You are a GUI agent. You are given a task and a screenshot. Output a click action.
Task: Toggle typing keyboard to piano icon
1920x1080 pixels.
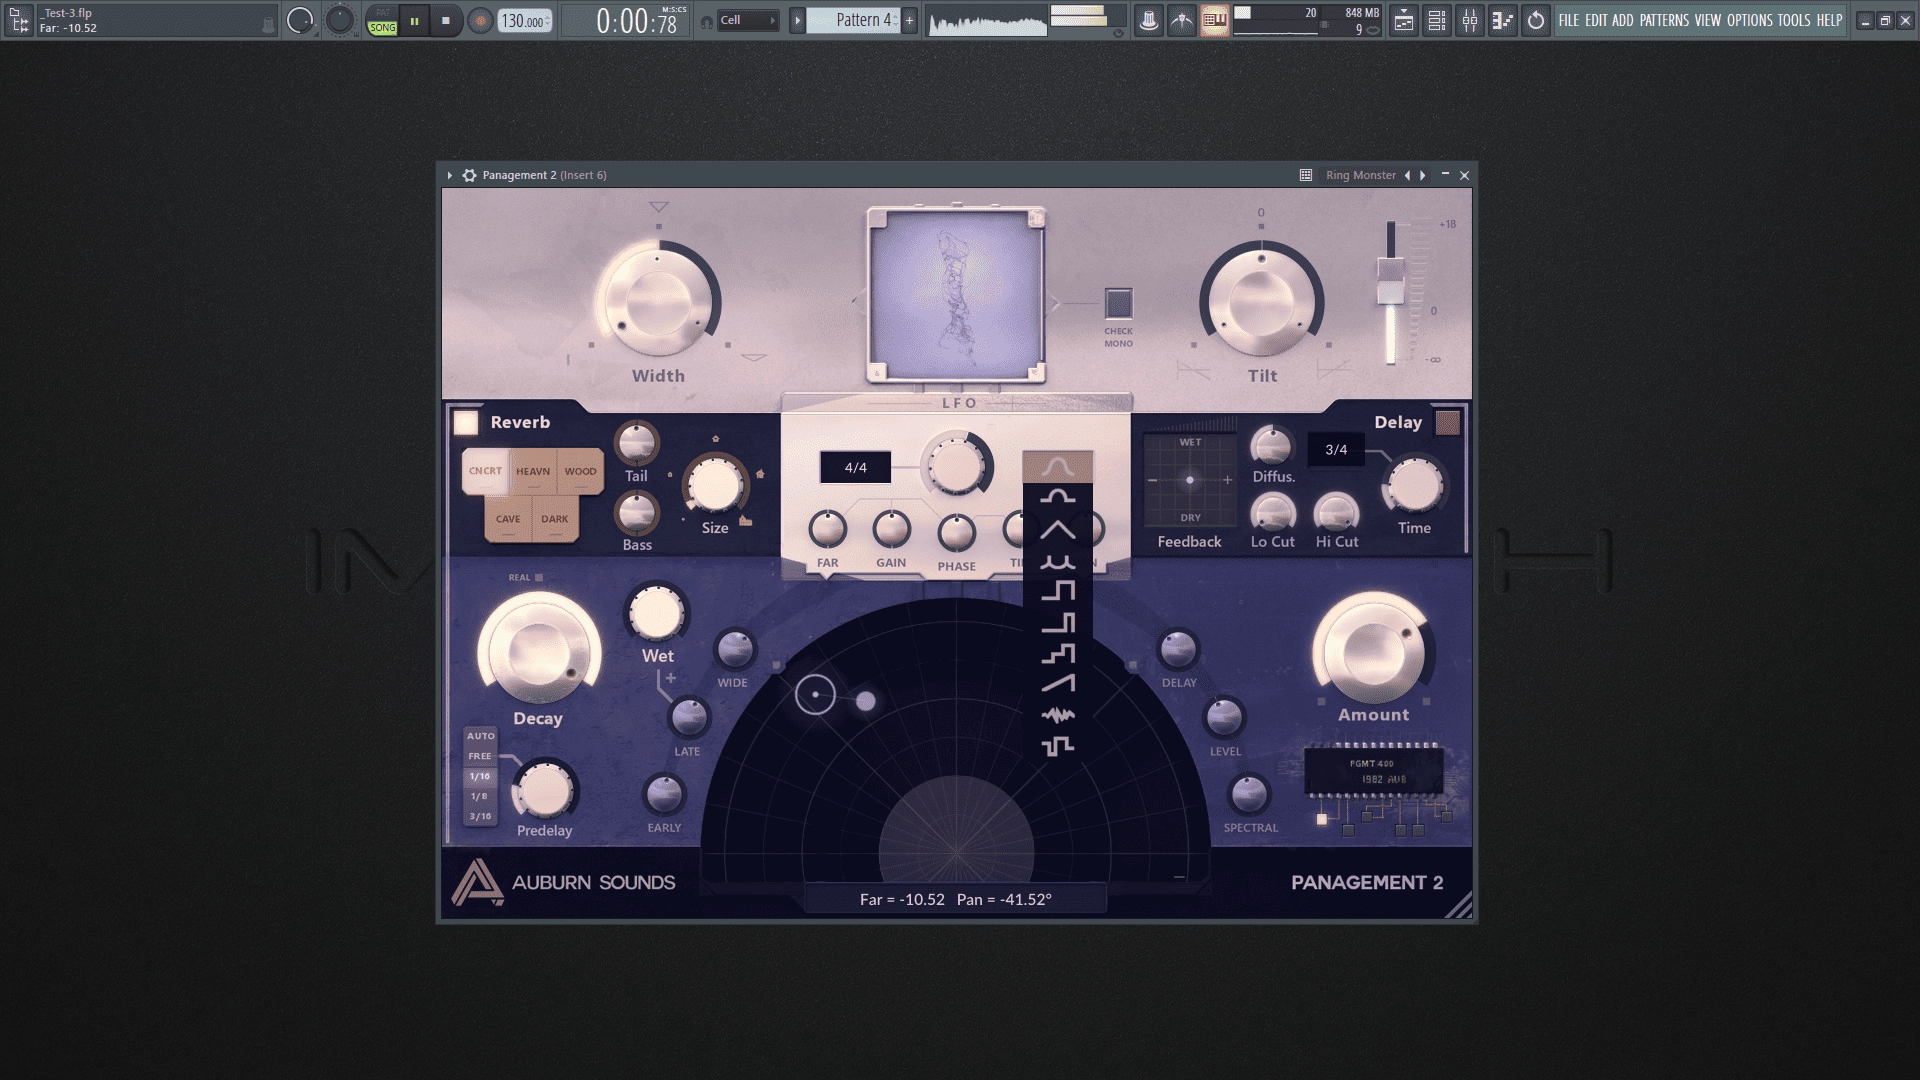pos(1215,20)
